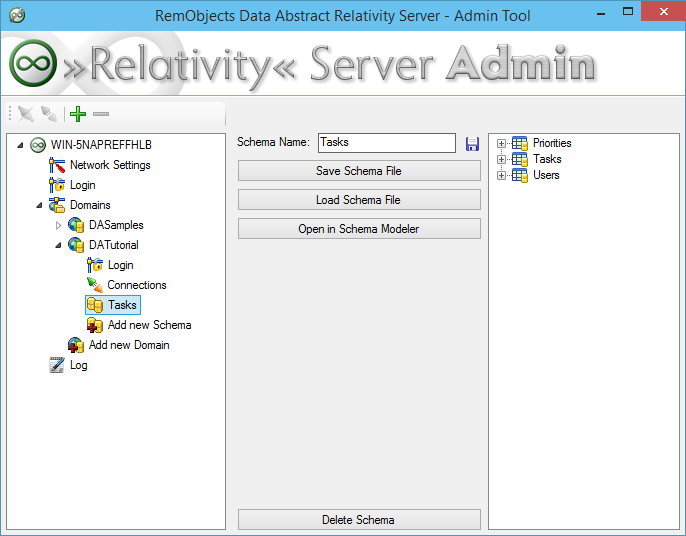The image size is (686, 536).
Task: Click the Load Schema File button
Action: (359, 200)
